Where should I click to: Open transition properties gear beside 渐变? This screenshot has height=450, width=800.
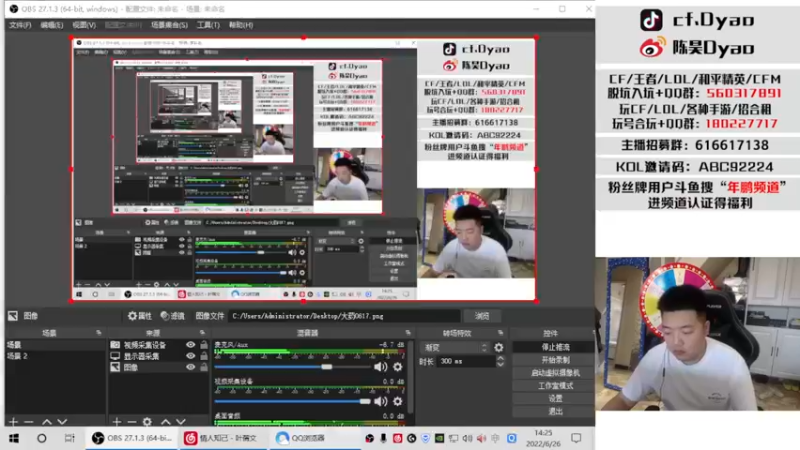click(498, 347)
